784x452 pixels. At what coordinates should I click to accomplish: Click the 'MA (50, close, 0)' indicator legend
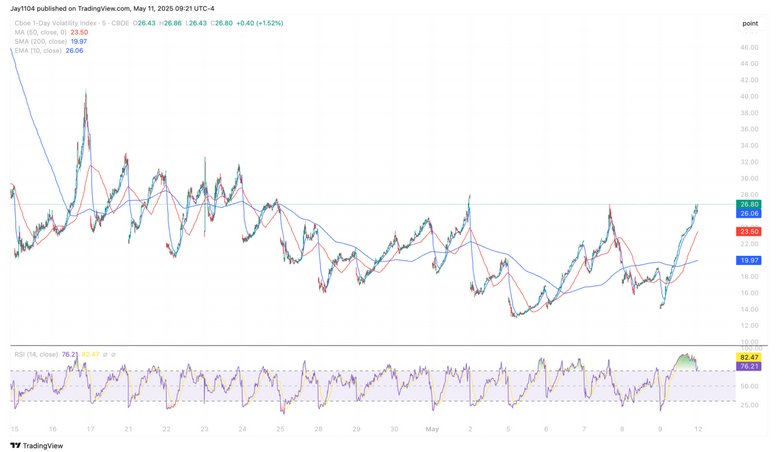click(40, 32)
